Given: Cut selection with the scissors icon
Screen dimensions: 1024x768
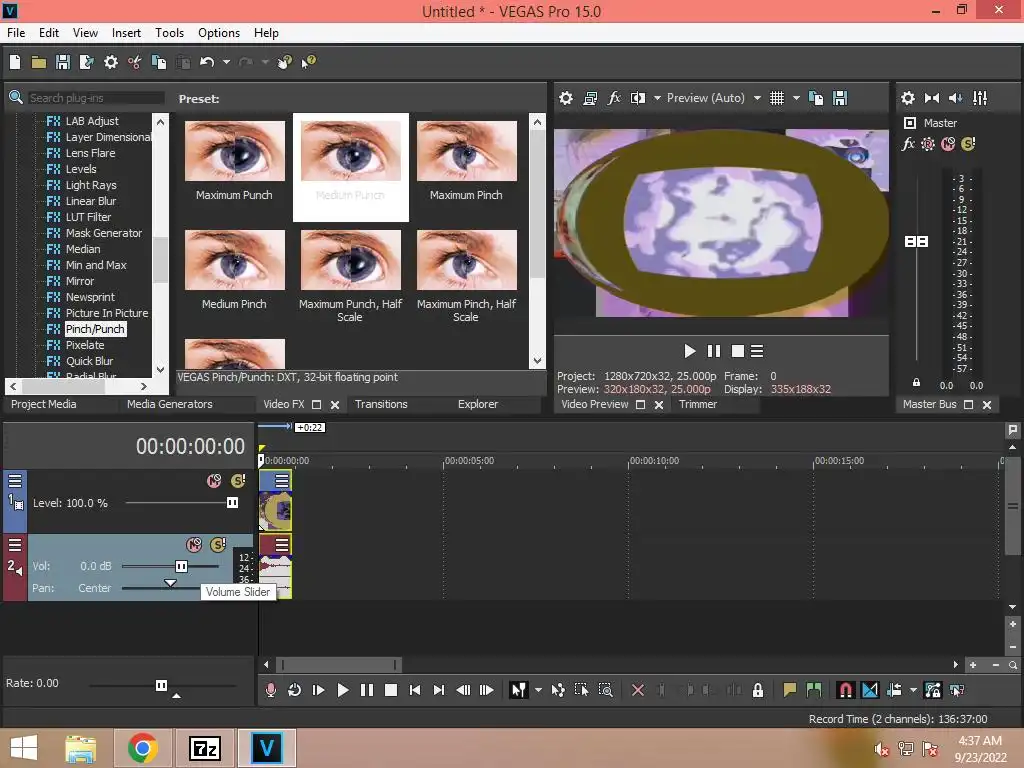Looking at the screenshot, I should [x=135, y=62].
